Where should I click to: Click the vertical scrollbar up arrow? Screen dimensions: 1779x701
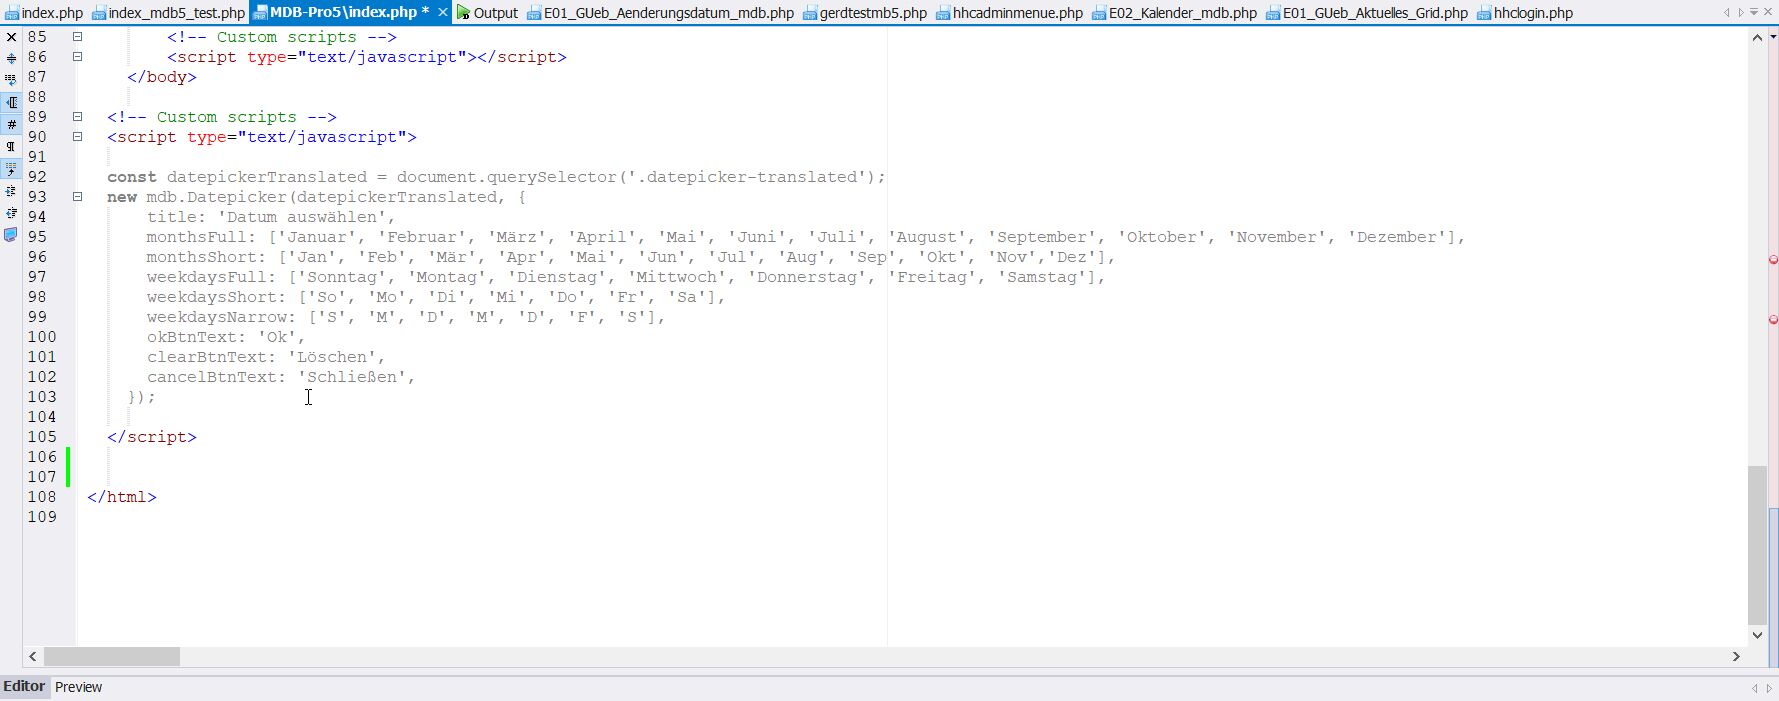pyautogui.click(x=1757, y=37)
